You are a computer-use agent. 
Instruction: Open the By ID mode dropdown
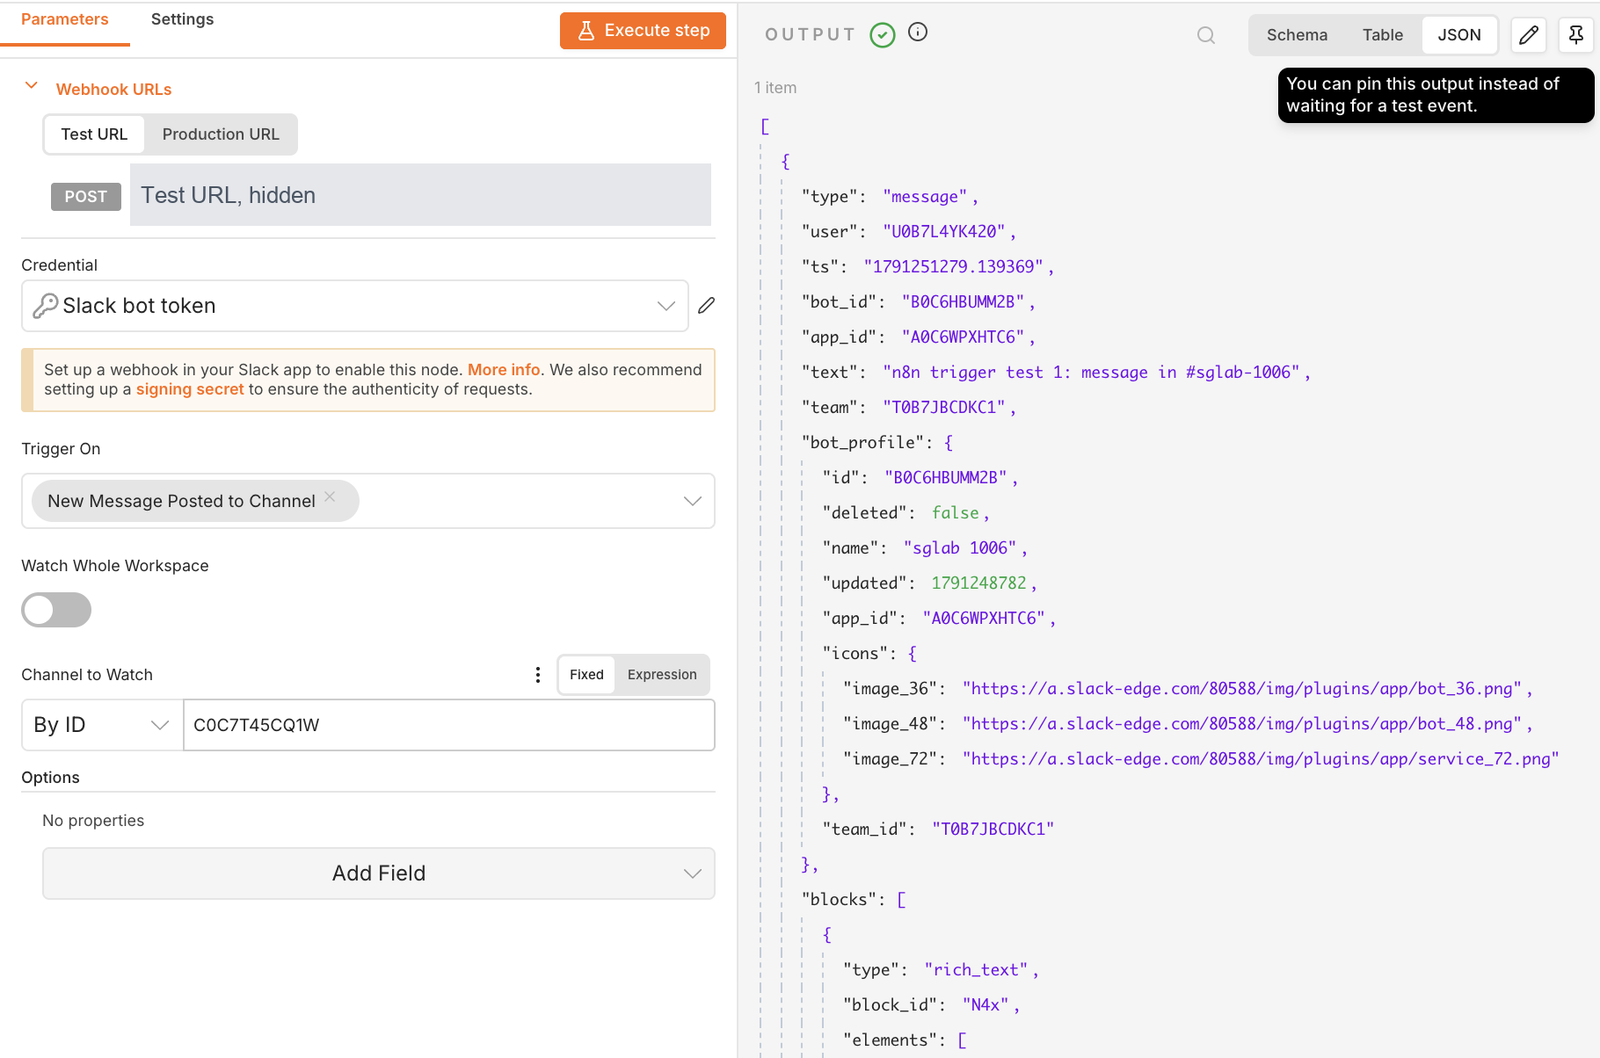pos(102,725)
